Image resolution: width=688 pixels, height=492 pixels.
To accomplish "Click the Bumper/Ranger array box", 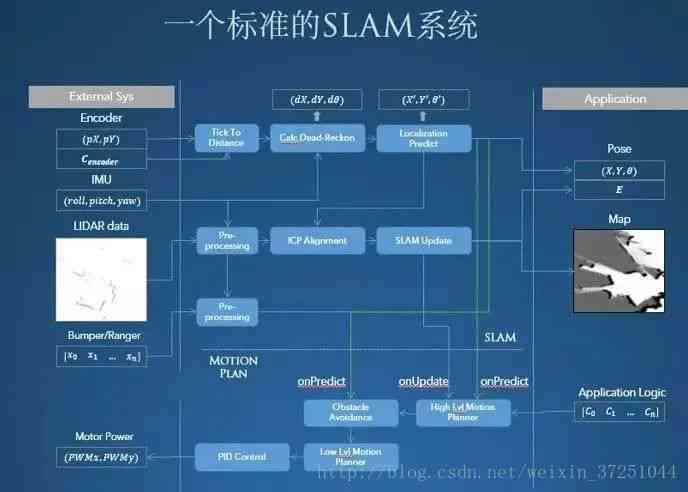I will pyautogui.click(x=101, y=356).
